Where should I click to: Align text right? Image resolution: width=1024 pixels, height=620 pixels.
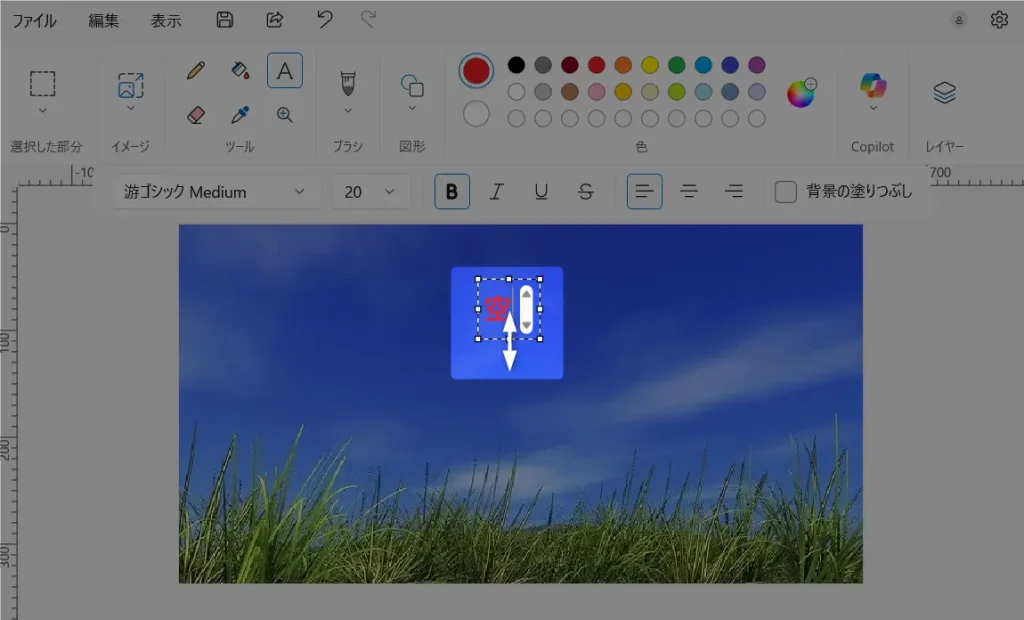pyautogui.click(x=734, y=191)
